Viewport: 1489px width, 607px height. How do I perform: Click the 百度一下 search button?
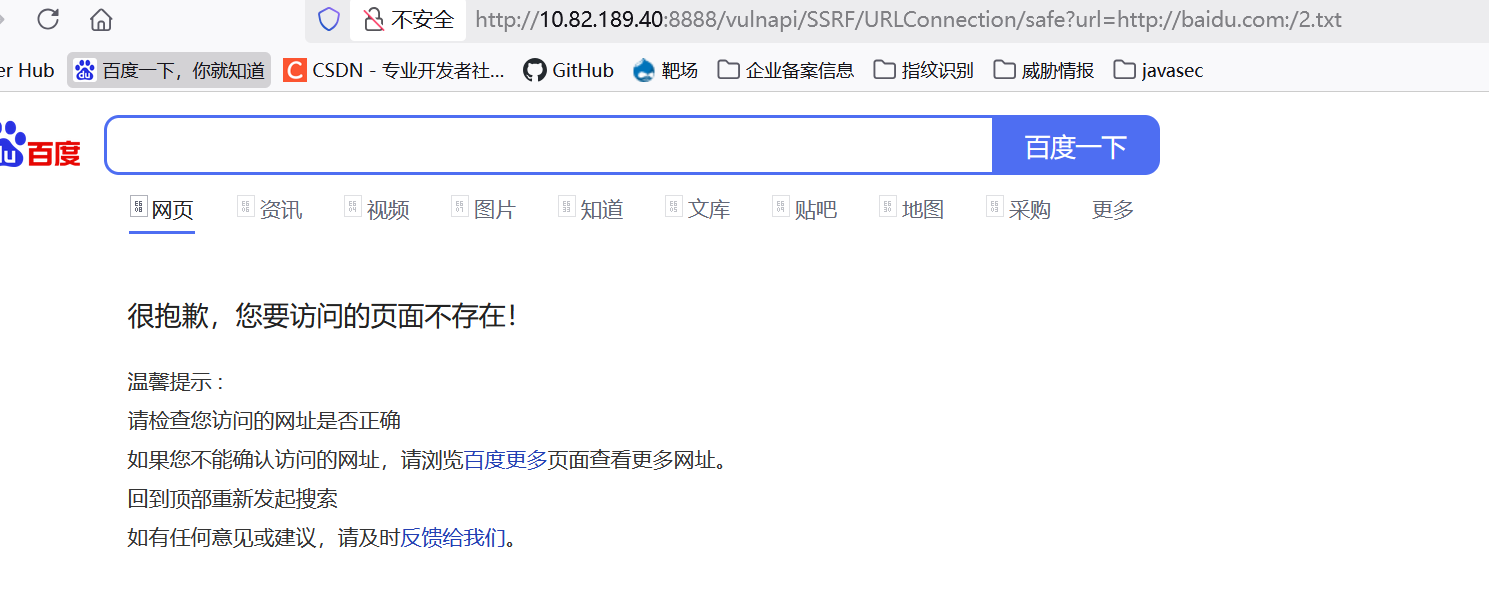pos(1076,146)
